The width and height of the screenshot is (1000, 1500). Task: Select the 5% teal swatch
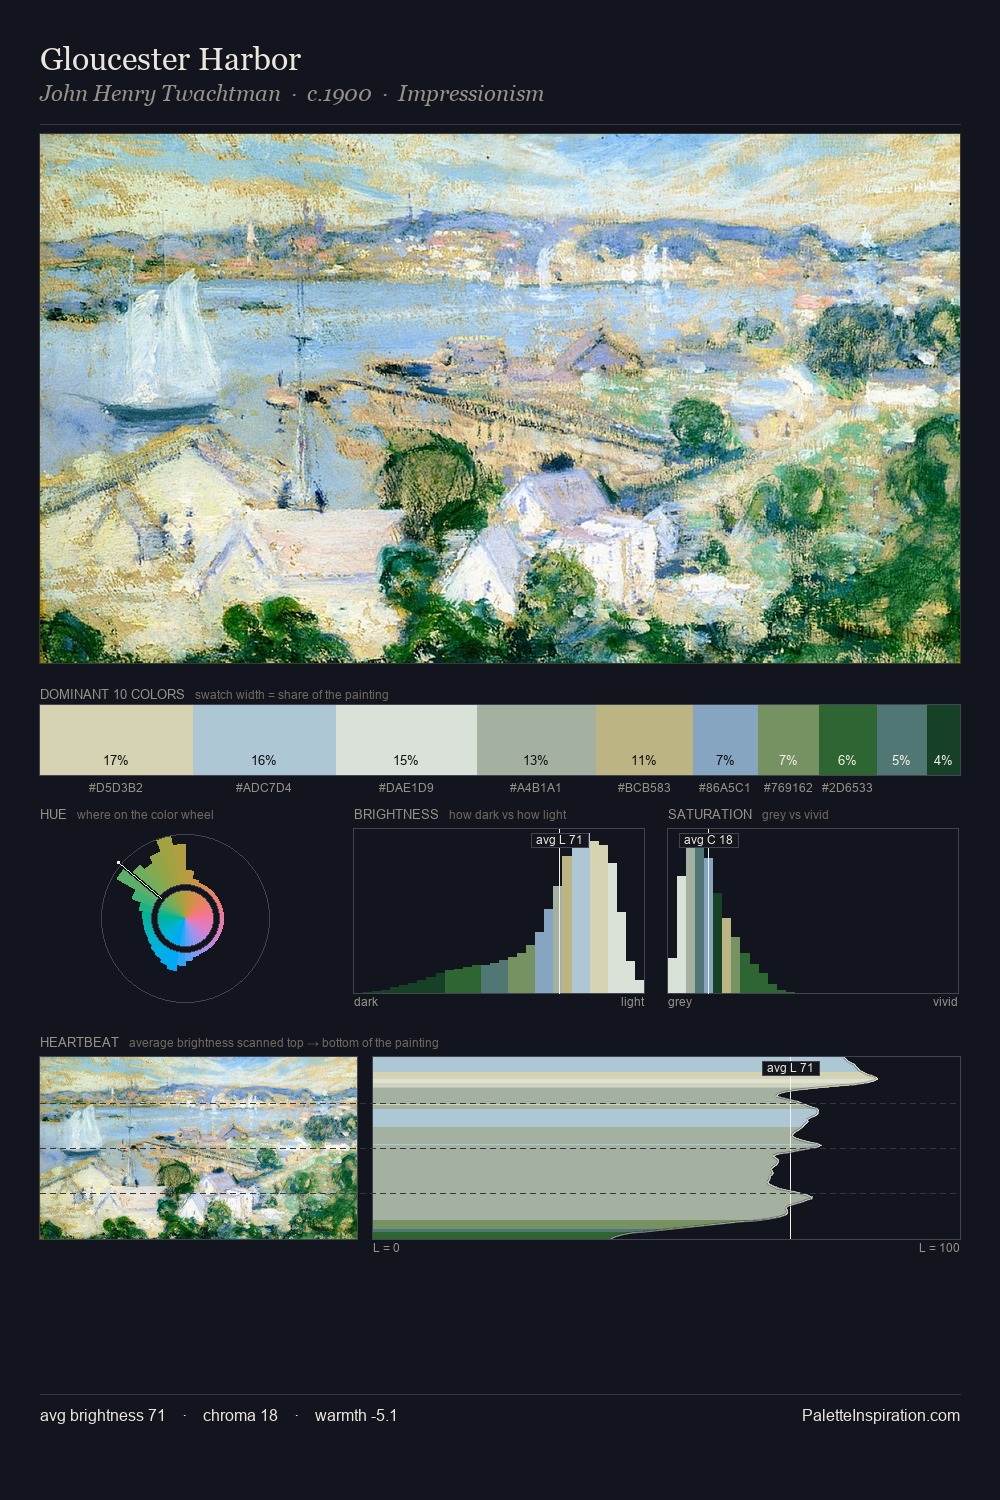click(901, 740)
